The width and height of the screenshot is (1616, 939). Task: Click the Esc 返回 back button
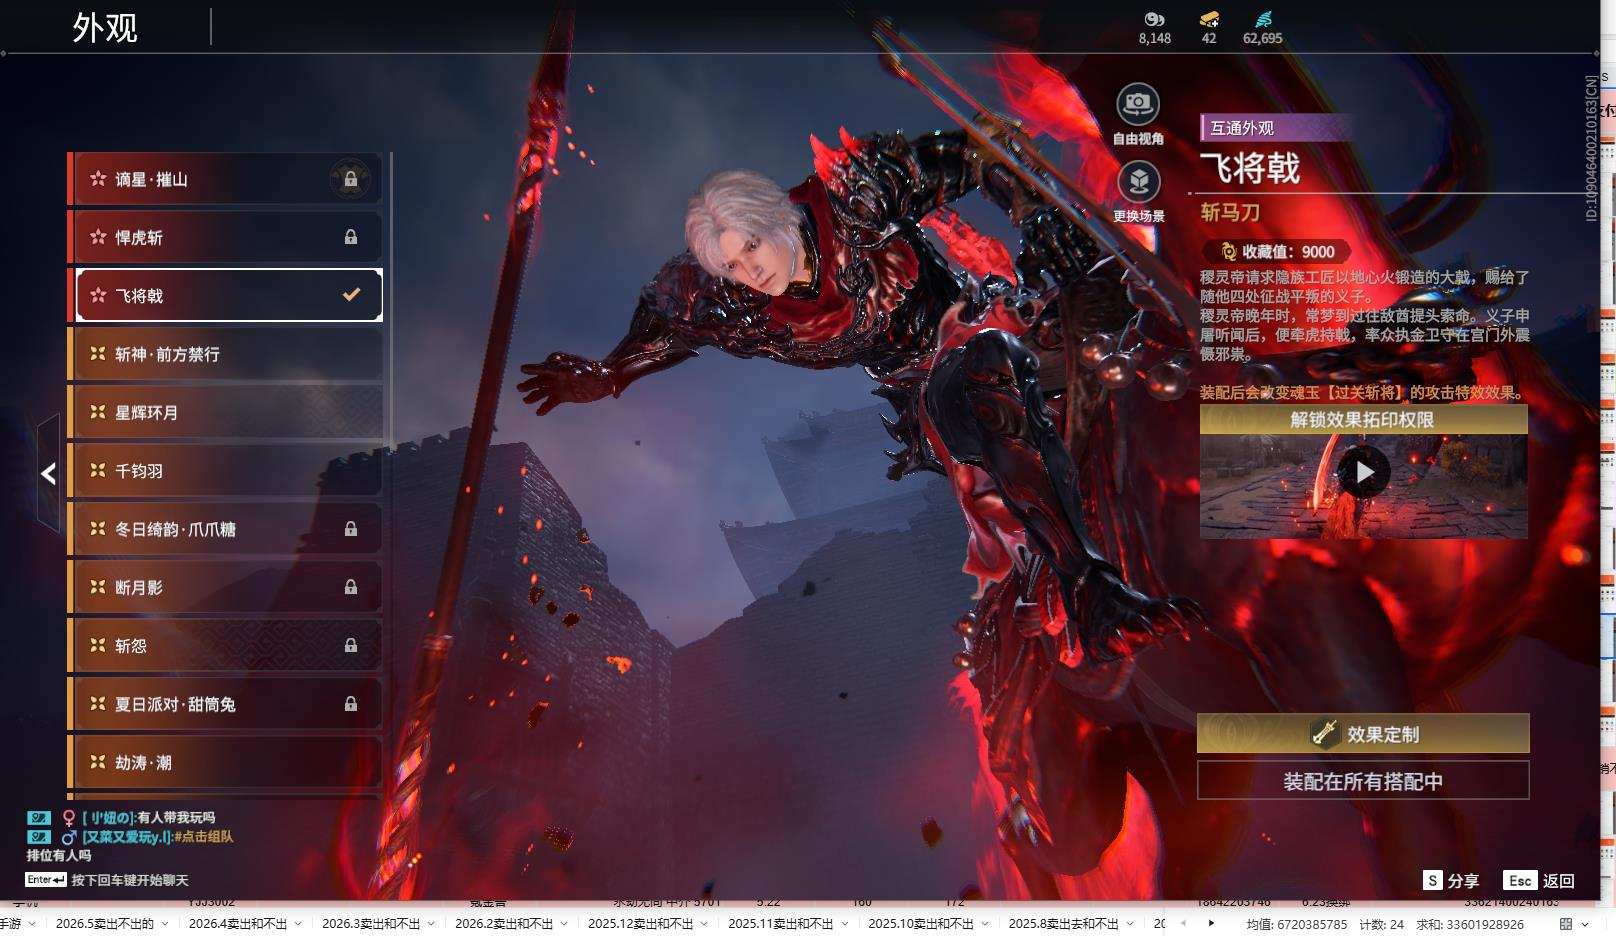click(1539, 881)
